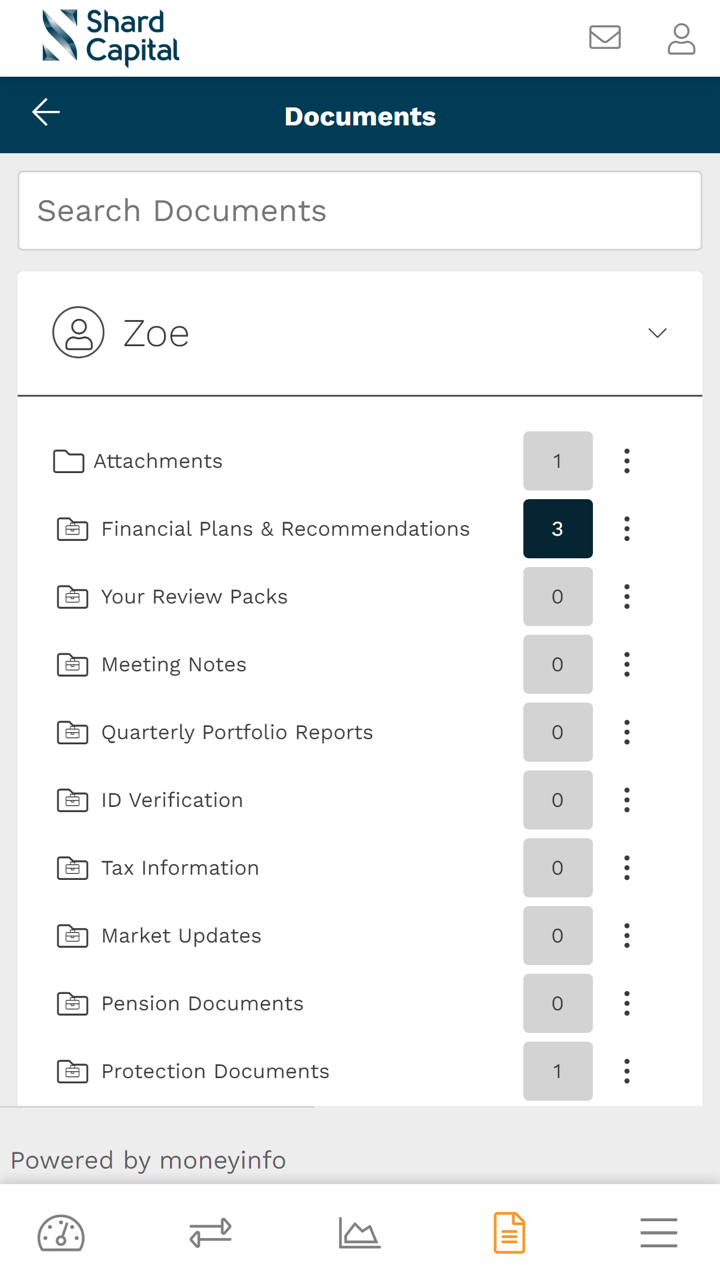The width and height of the screenshot is (720, 1280).
Task: Open options menu for Meeting Notes
Action: pos(627,664)
